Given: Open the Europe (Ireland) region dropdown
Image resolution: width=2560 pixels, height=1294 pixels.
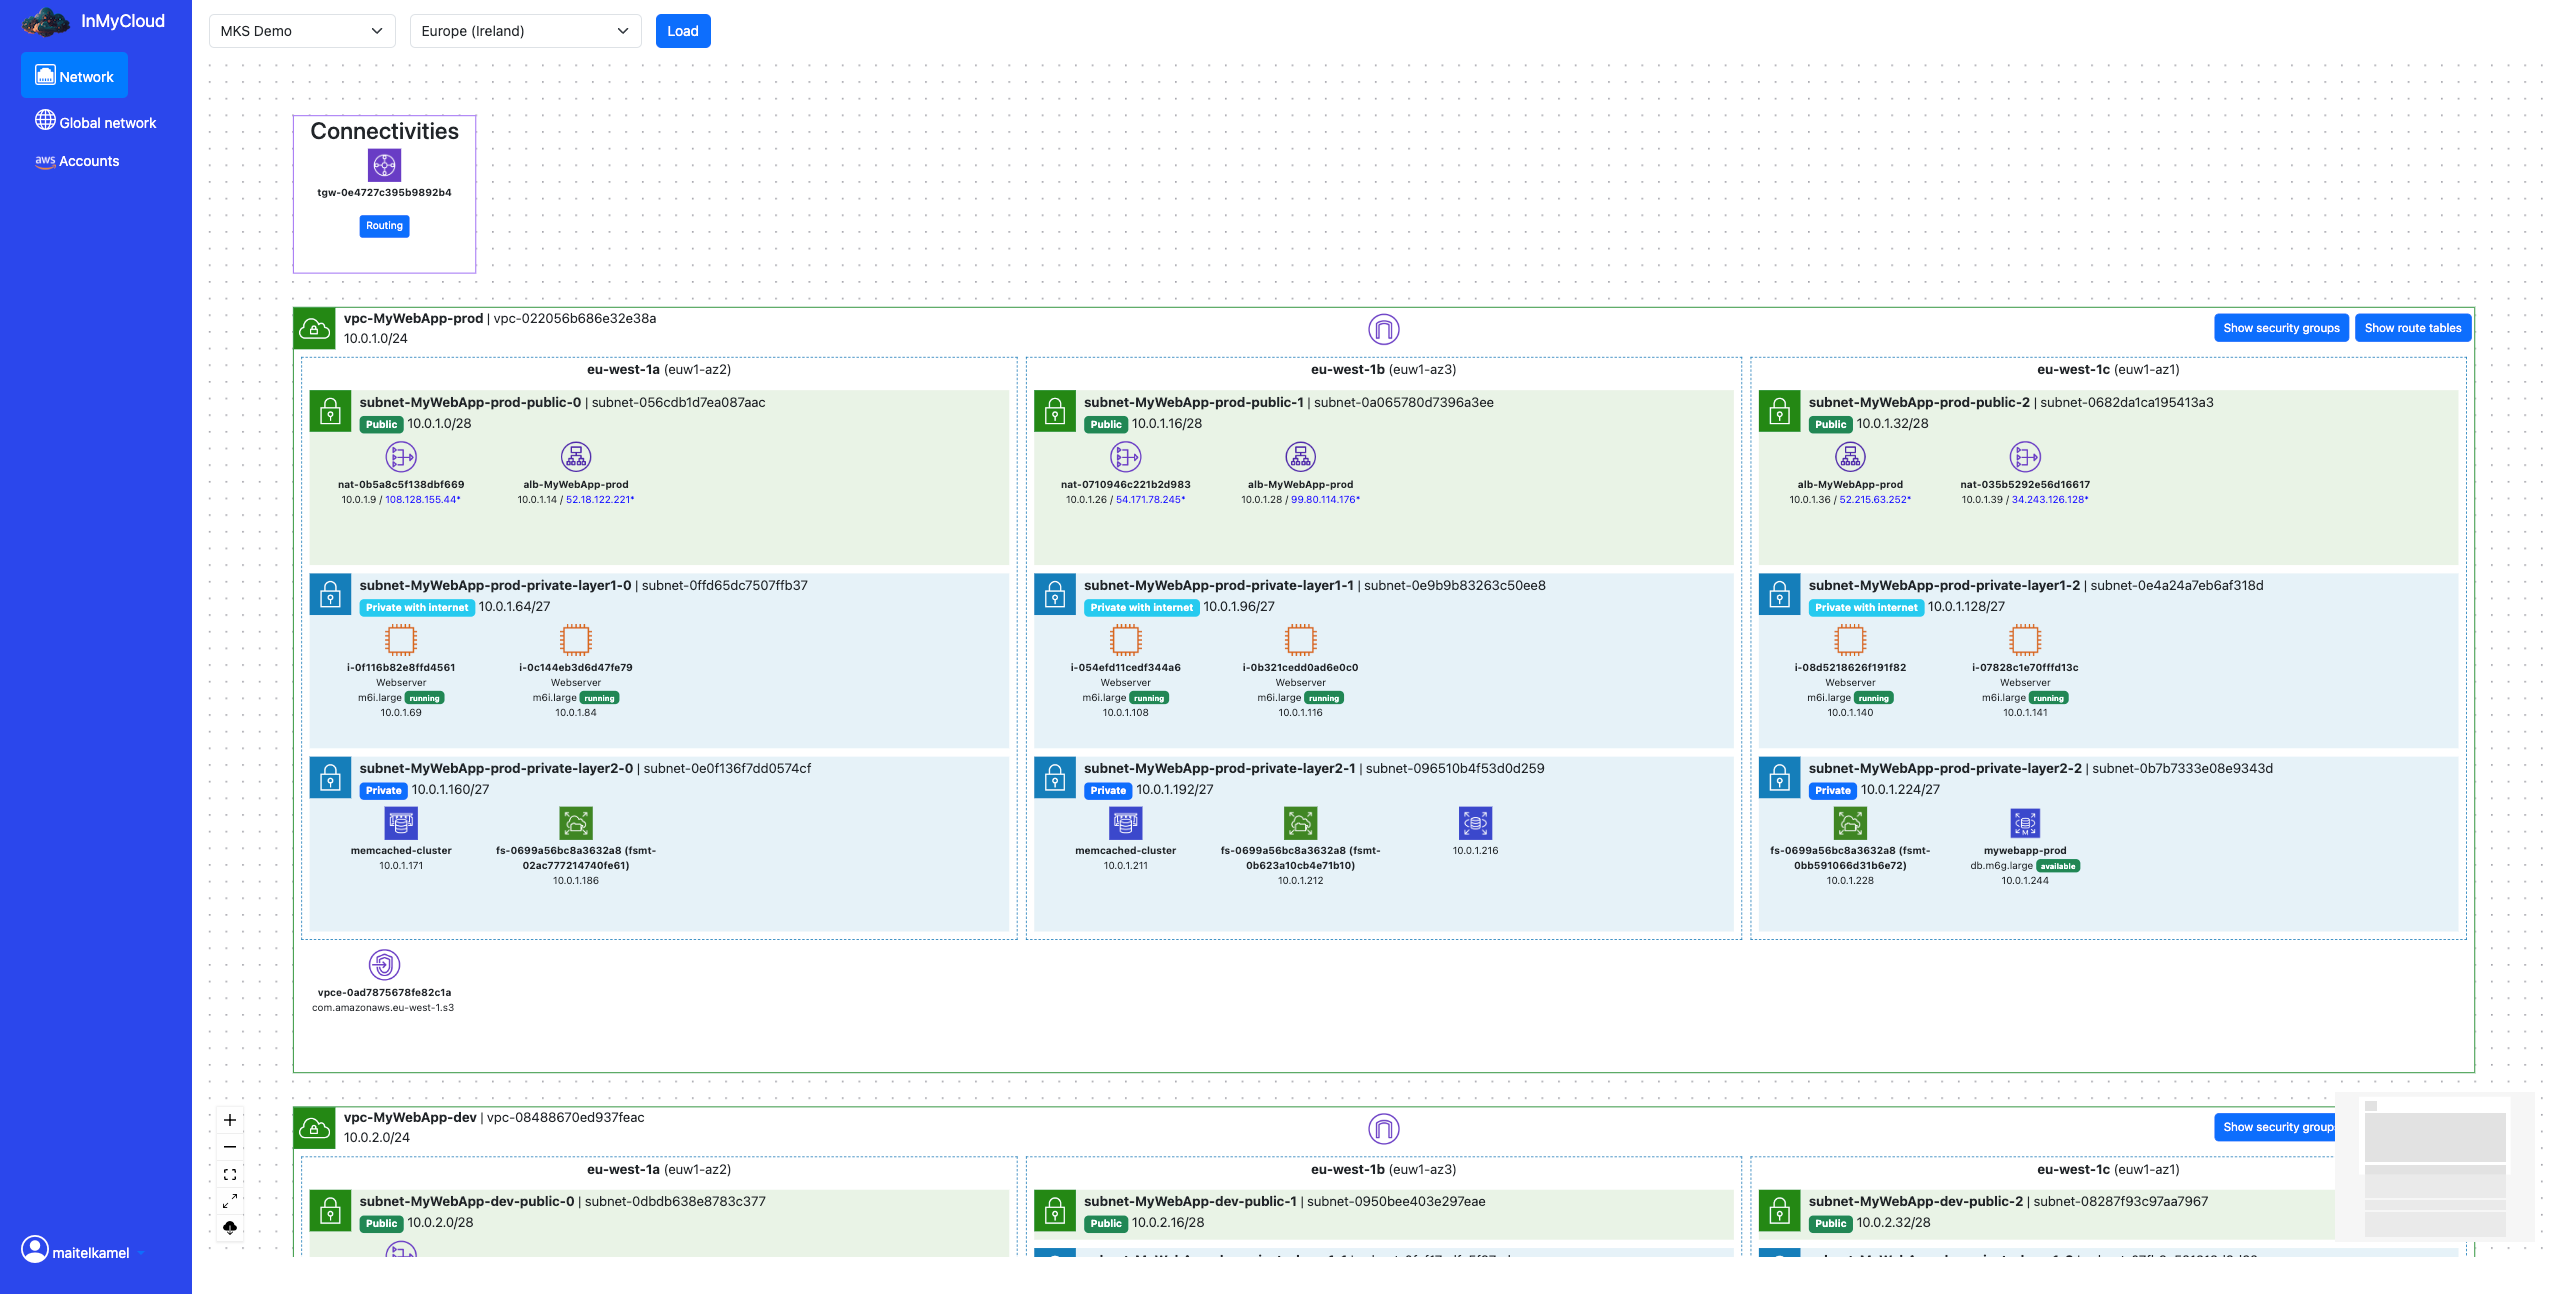Looking at the screenshot, I should (525, 31).
